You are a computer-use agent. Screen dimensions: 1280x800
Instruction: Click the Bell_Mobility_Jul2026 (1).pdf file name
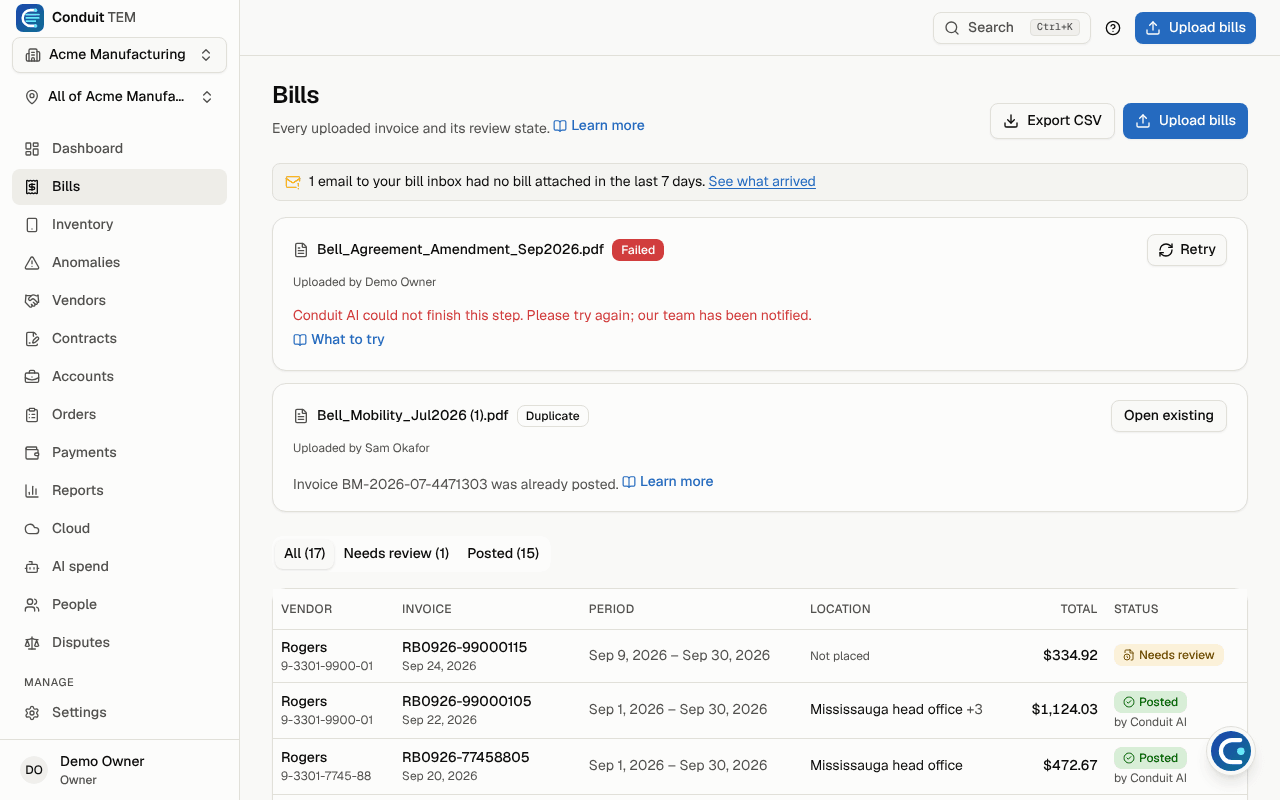(413, 416)
